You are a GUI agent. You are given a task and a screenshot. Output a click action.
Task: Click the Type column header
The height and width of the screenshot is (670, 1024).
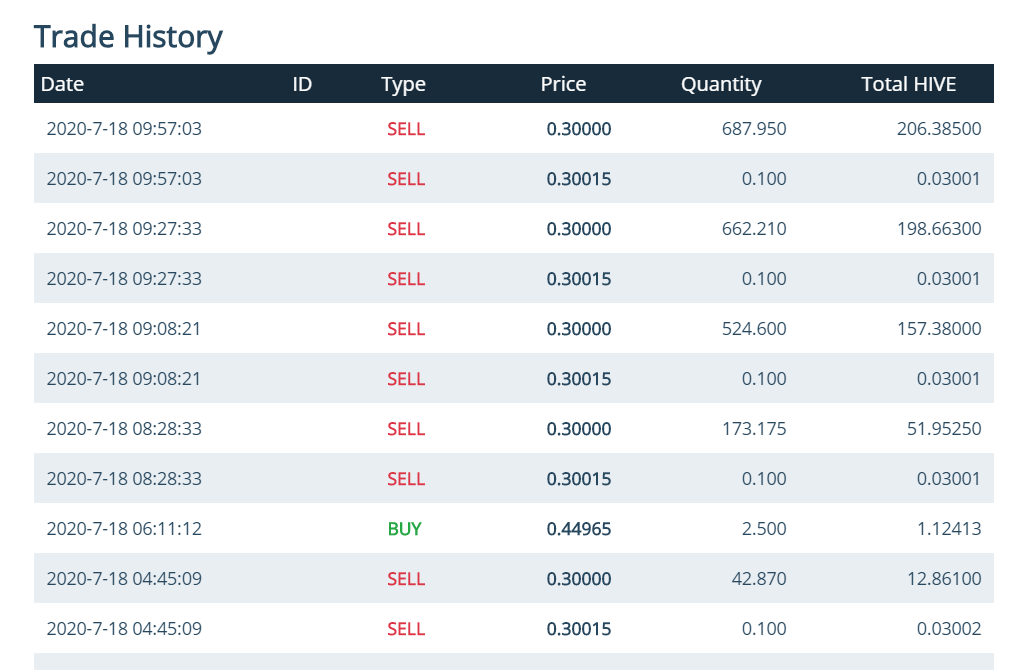[x=403, y=84]
